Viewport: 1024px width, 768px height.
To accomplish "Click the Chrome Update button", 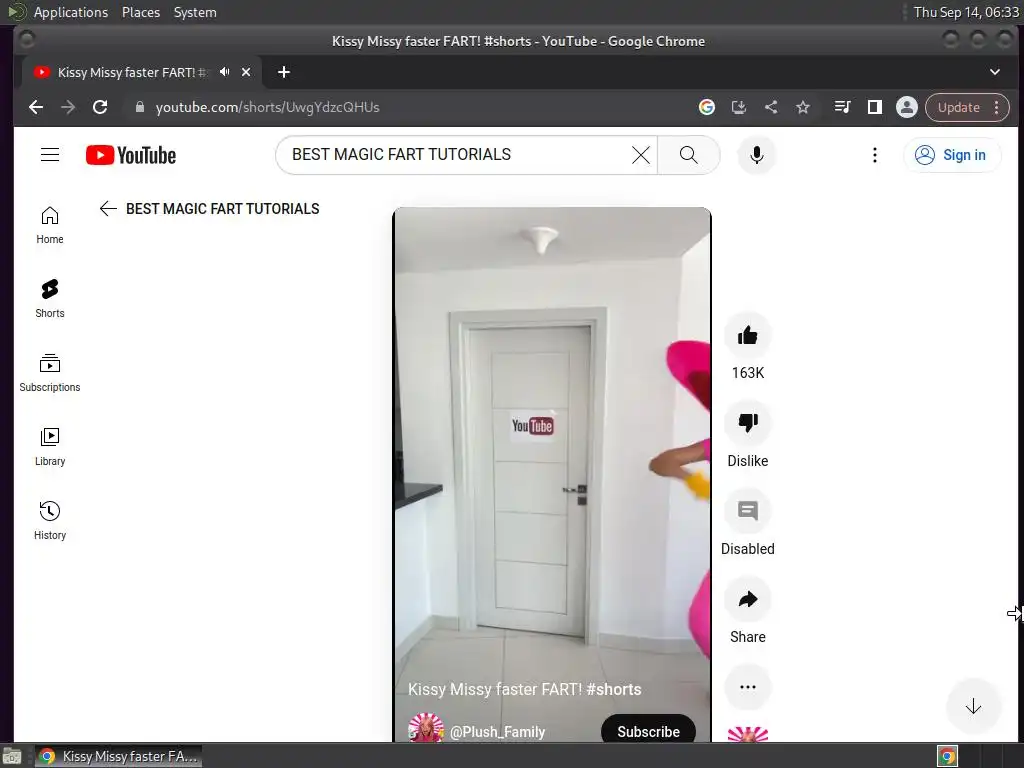I will tap(959, 107).
